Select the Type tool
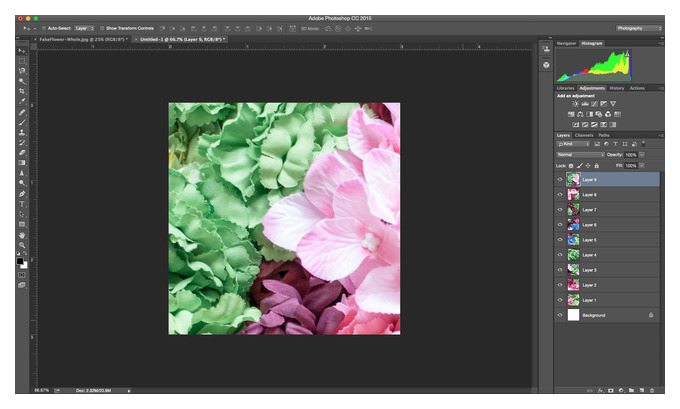680x409 pixels. [22, 204]
